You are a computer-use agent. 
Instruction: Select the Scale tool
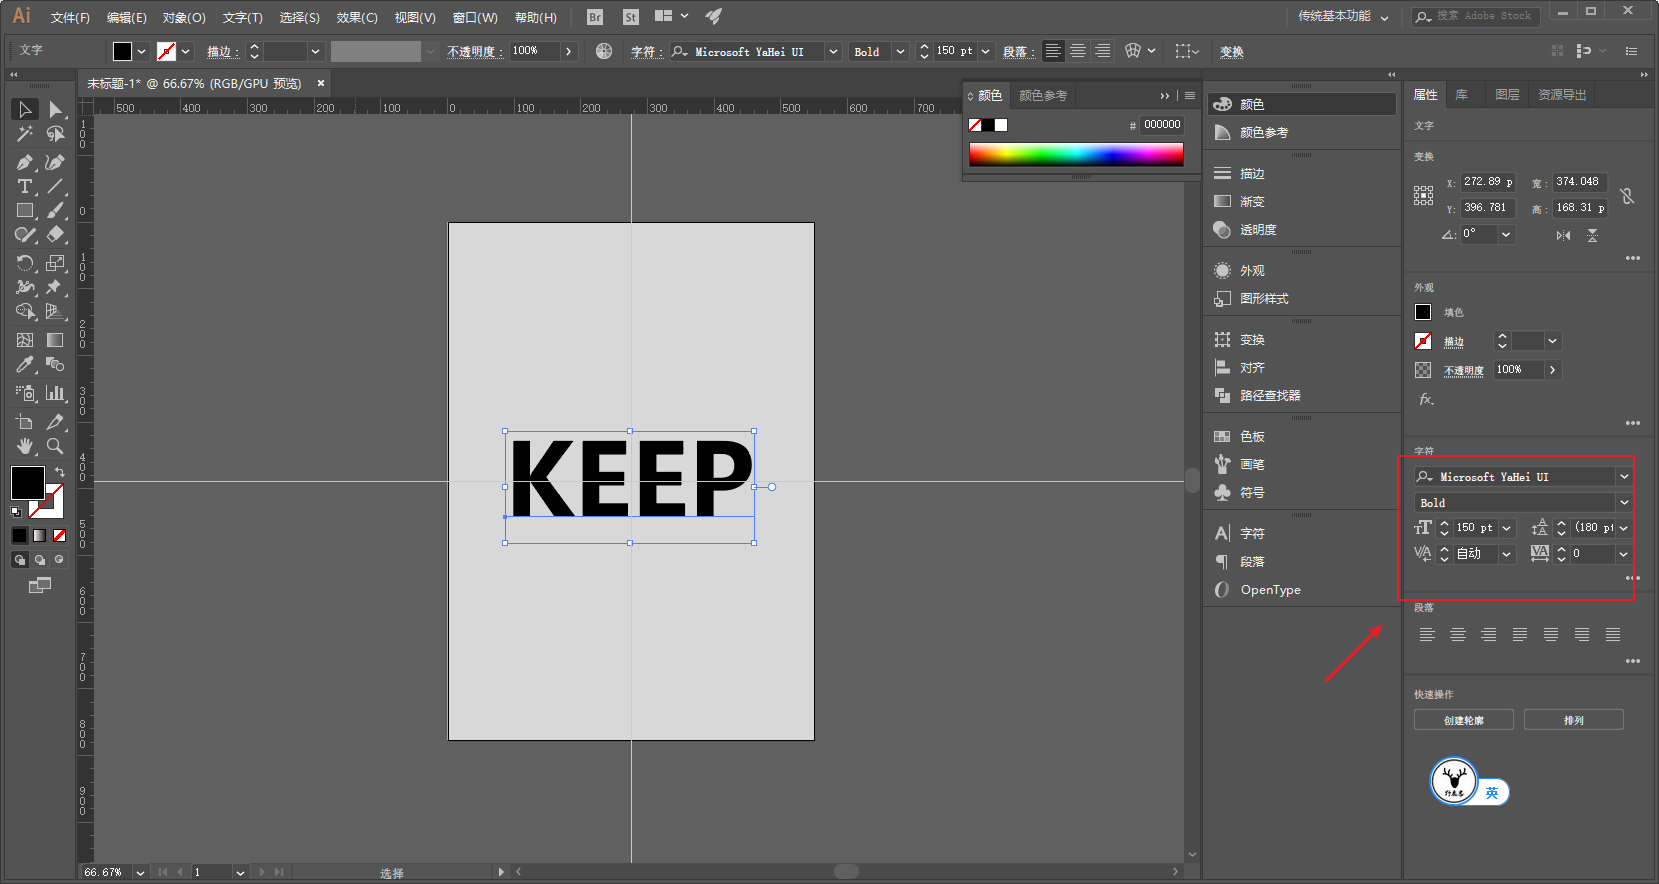(56, 263)
